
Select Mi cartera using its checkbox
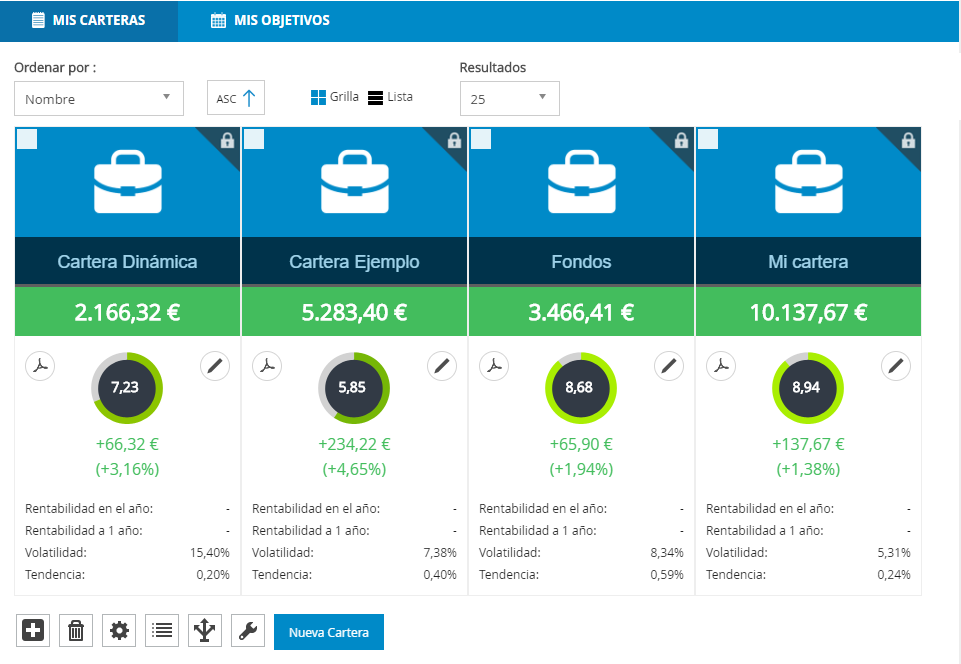(708, 140)
